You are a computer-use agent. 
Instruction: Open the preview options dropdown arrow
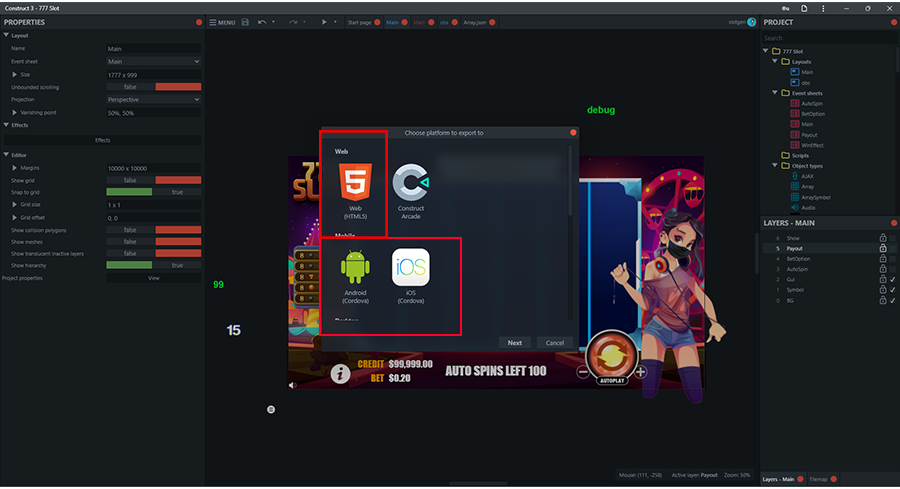[x=335, y=22]
